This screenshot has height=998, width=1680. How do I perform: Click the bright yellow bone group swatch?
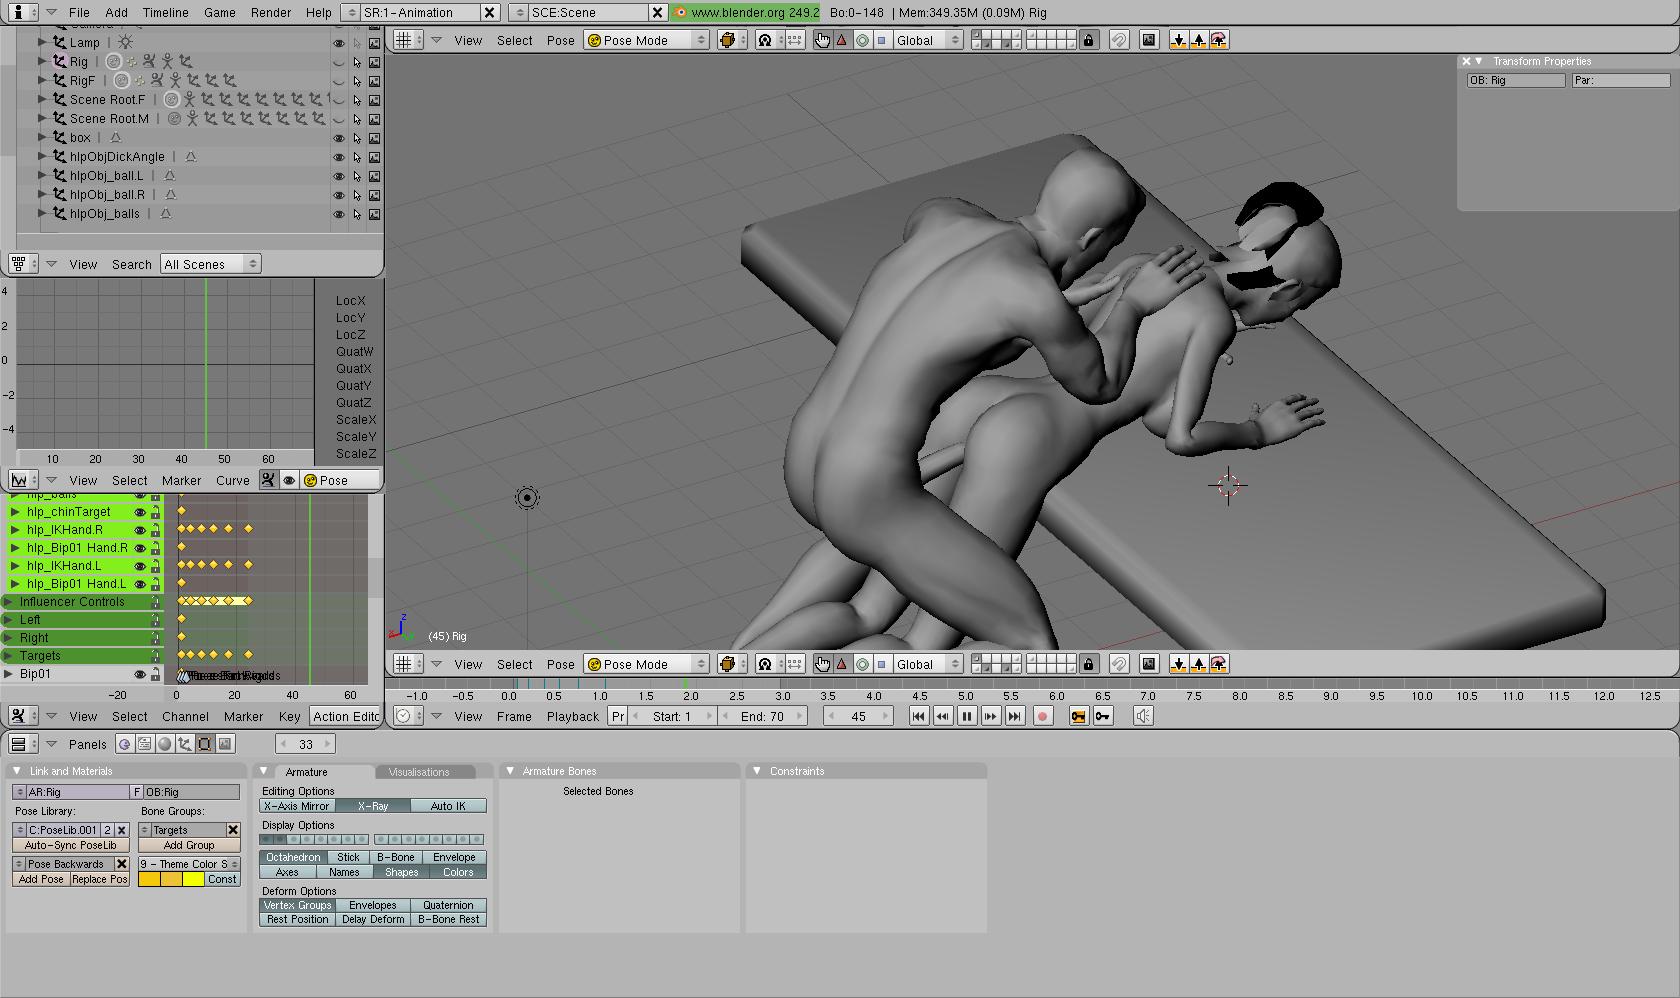point(193,880)
